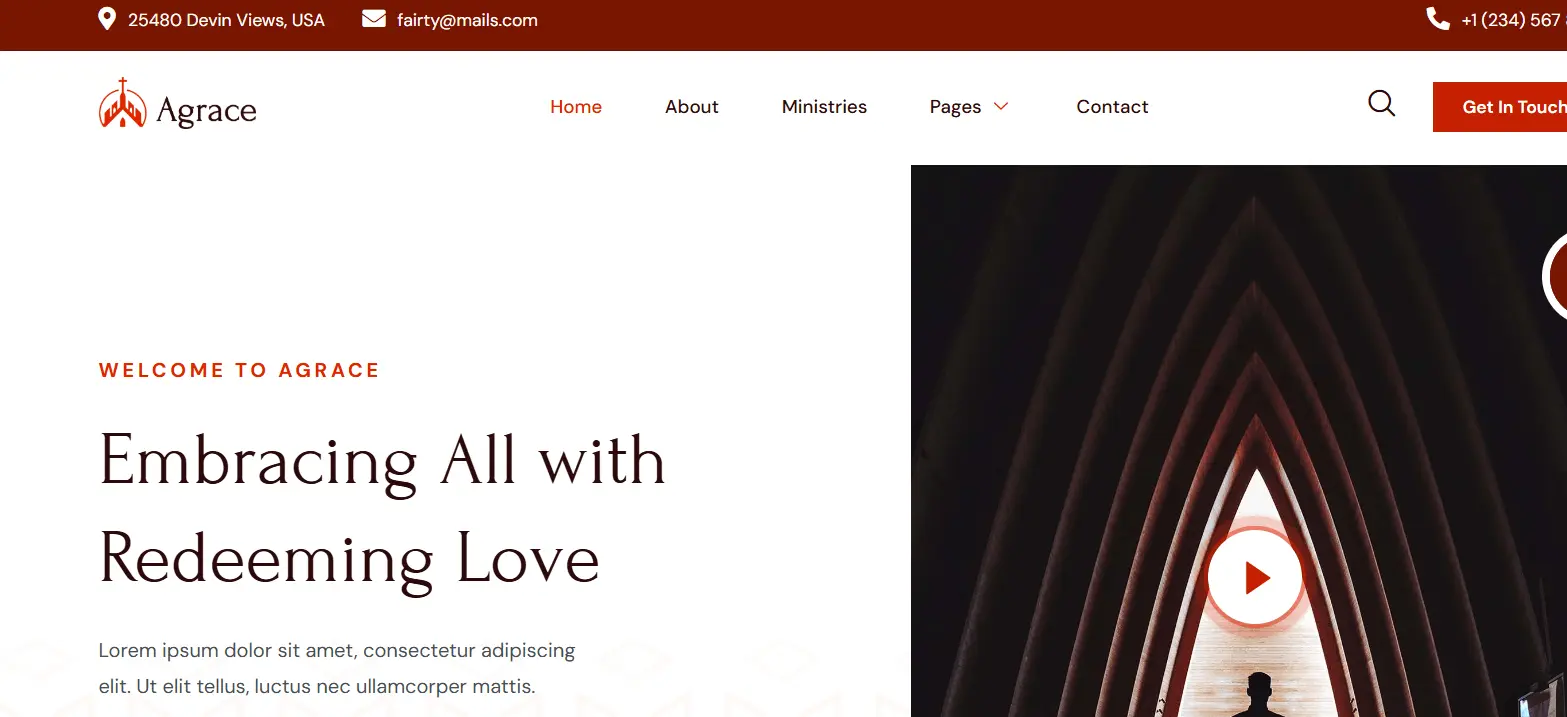This screenshot has height=717, width=1567.
Task: Click the envelope email icon
Action: point(374,19)
